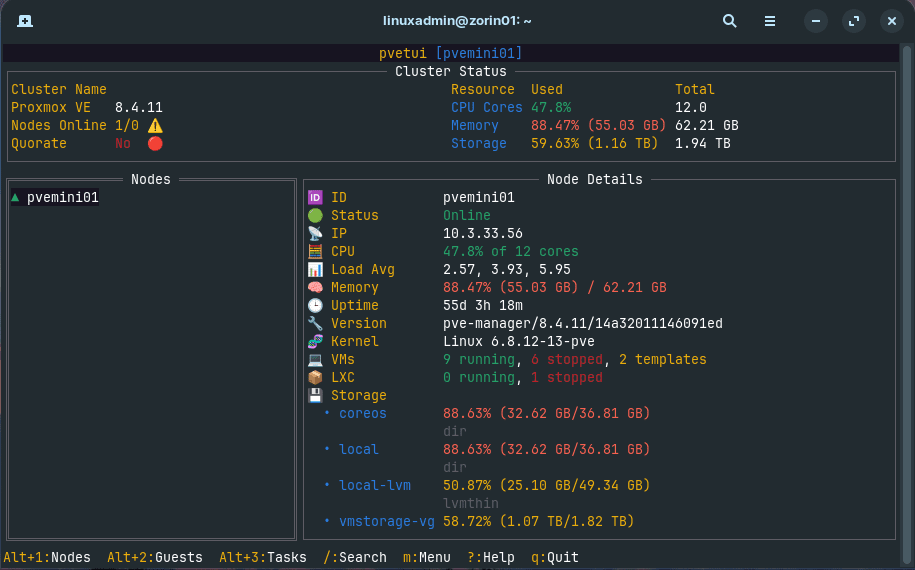Click the Search shortcut in footer
Viewport: 915px width, 570px height.
355,557
